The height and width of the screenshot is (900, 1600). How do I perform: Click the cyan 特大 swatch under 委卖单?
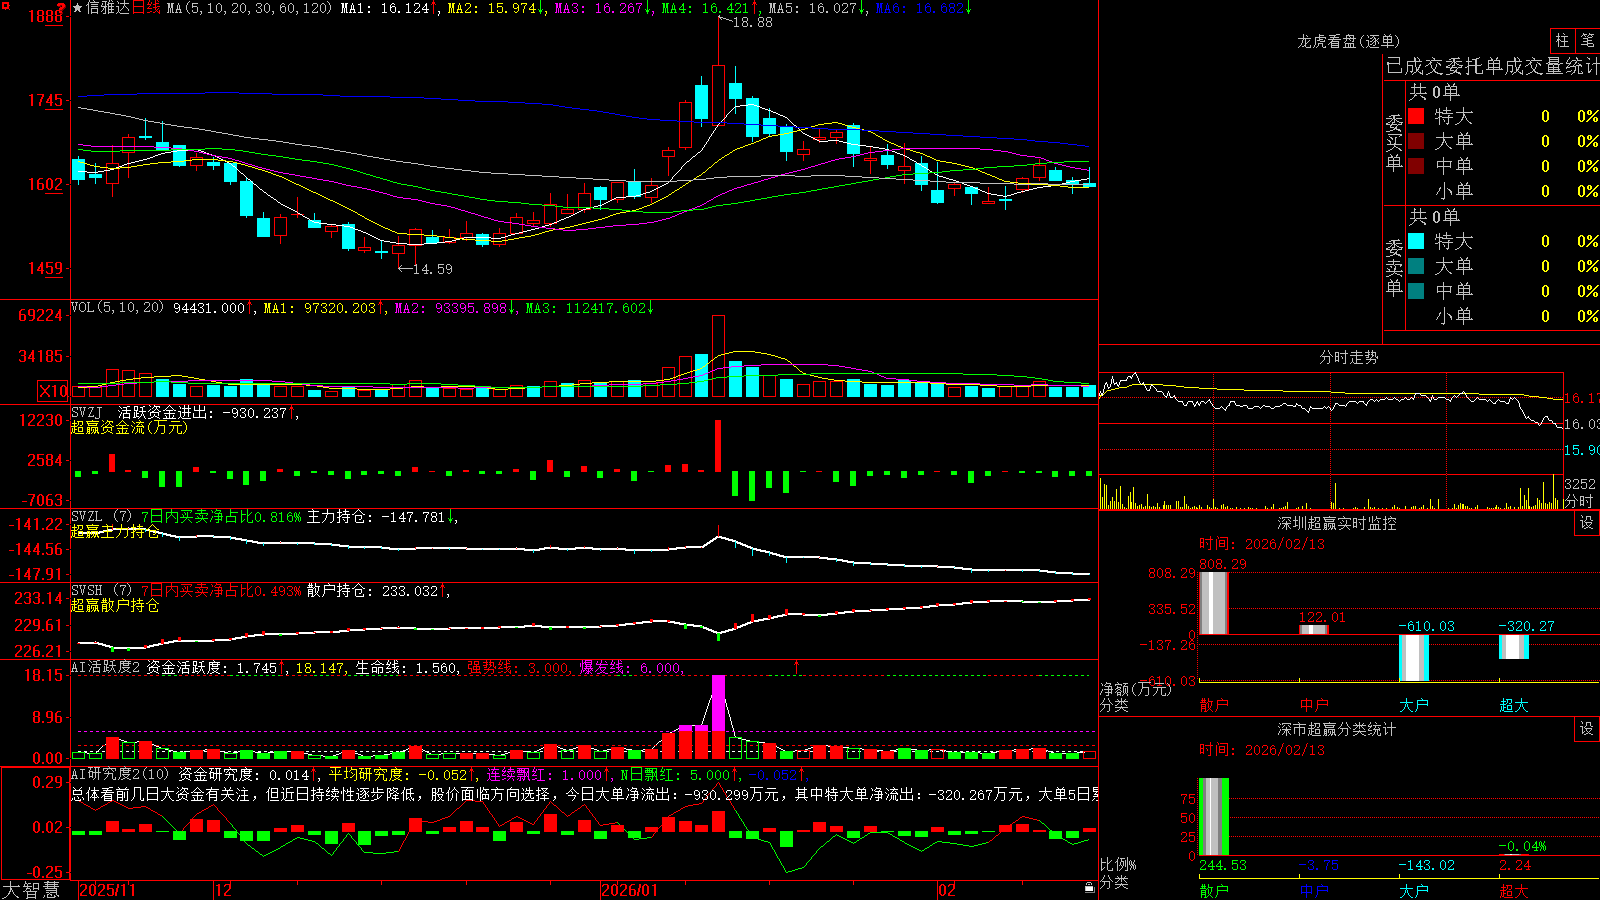click(x=1416, y=241)
